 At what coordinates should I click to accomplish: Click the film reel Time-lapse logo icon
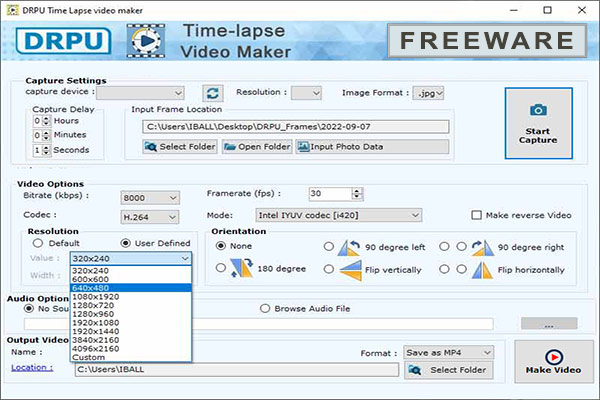(146, 41)
